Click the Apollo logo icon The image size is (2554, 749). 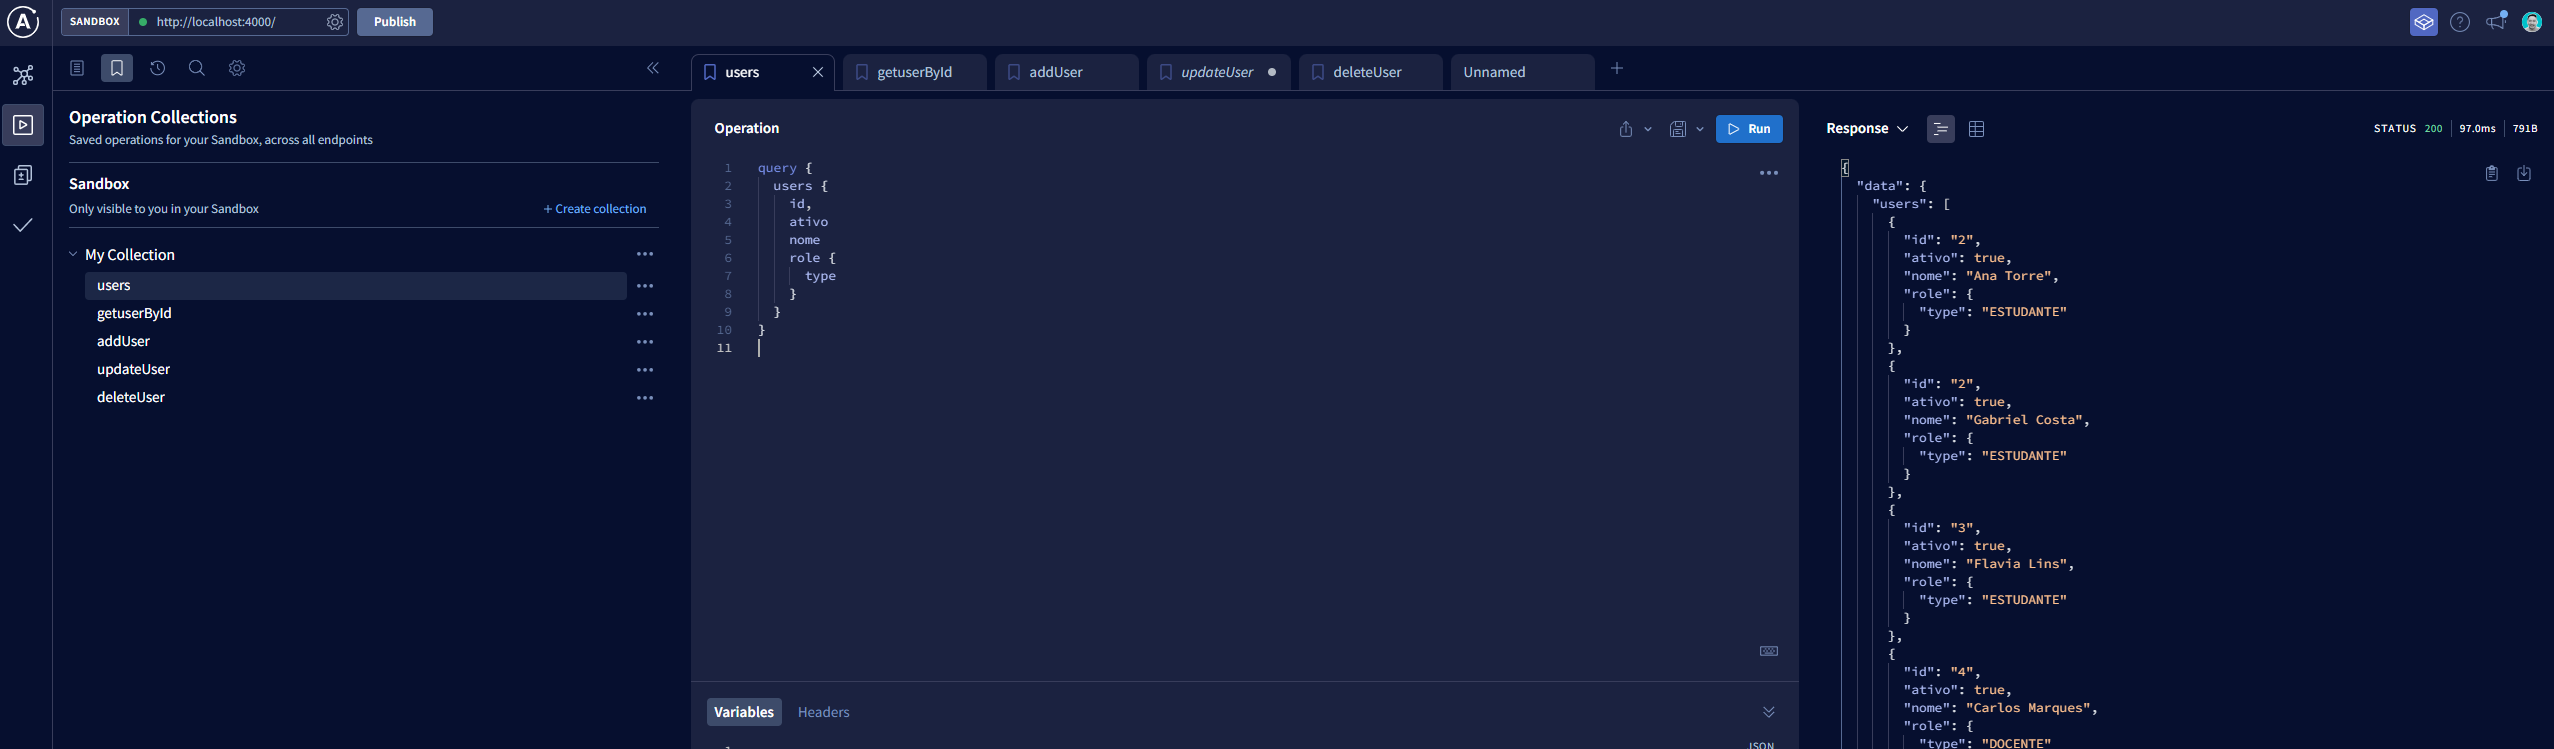[23, 21]
